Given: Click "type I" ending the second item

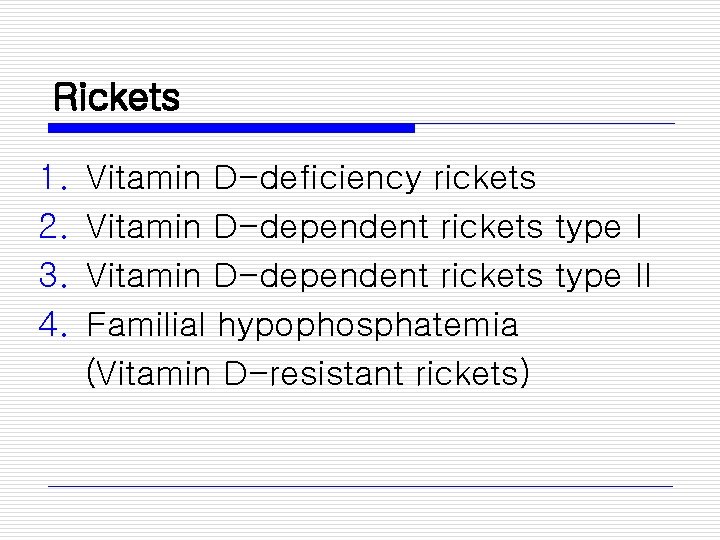Looking at the screenshot, I should [x=599, y=228].
